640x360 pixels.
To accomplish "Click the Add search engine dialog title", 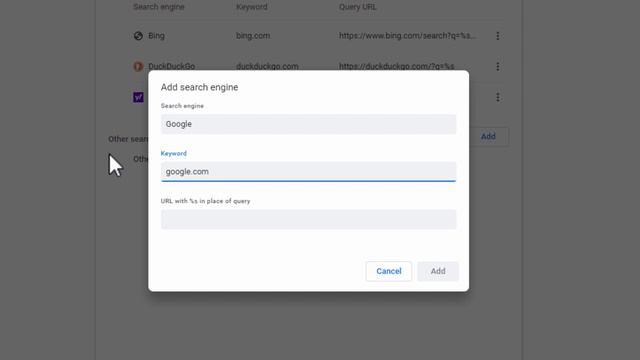I will tap(199, 87).
